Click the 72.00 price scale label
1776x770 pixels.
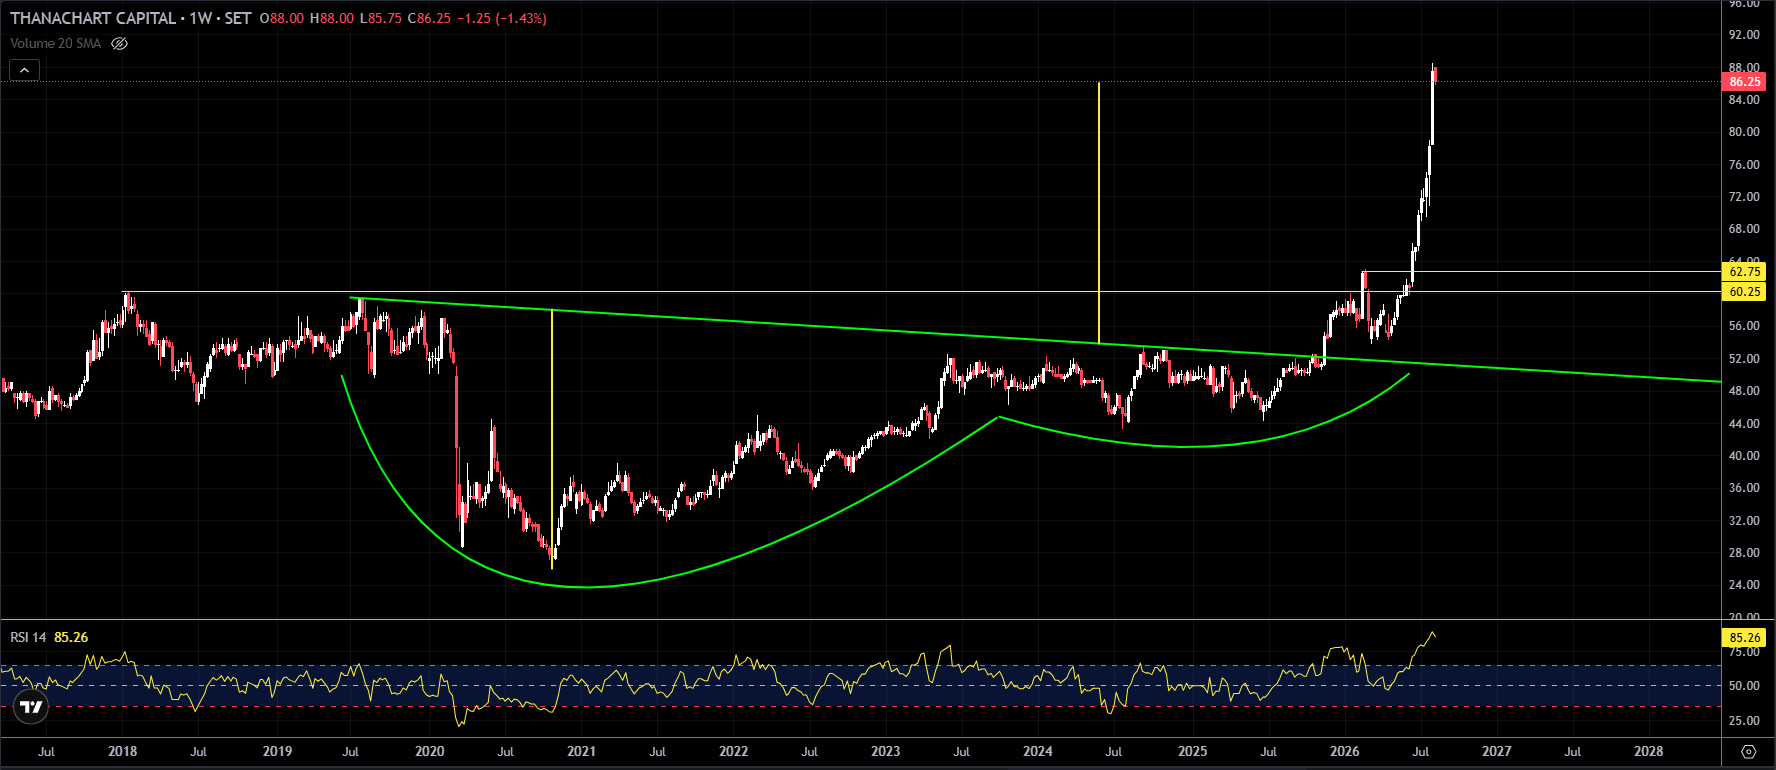coord(1744,197)
